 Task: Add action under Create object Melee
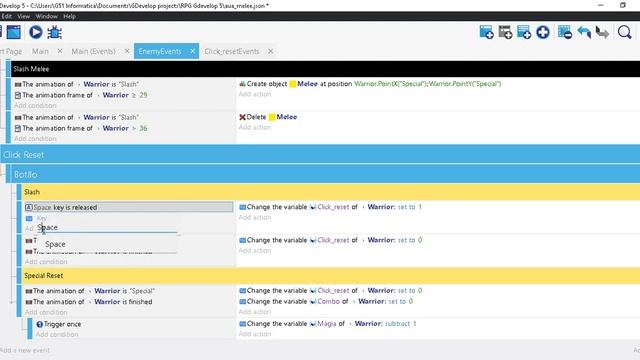tap(255, 94)
